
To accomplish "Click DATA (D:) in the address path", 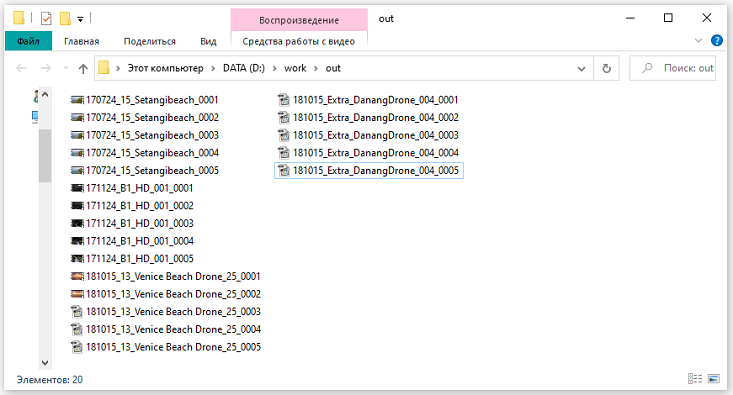I will coord(244,68).
